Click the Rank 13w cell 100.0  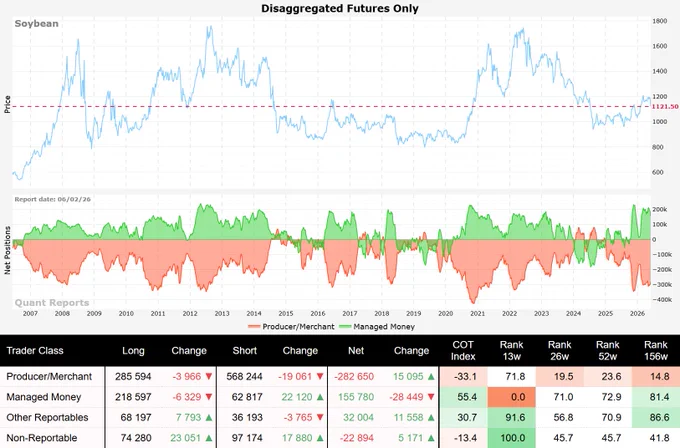tap(513, 438)
